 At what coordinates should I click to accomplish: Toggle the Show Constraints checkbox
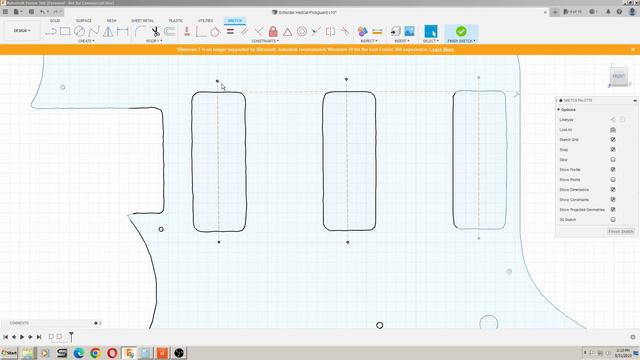pyautogui.click(x=613, y=200)
